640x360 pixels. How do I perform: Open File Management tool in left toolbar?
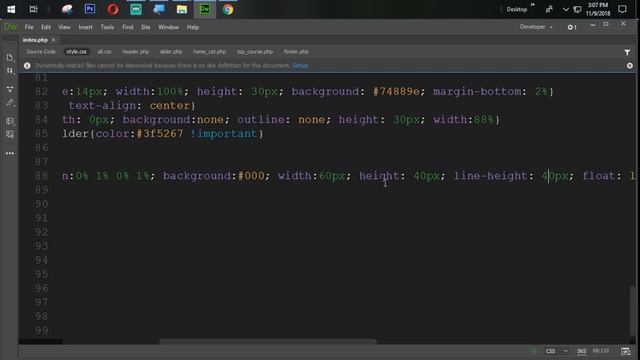pos(10,71)
